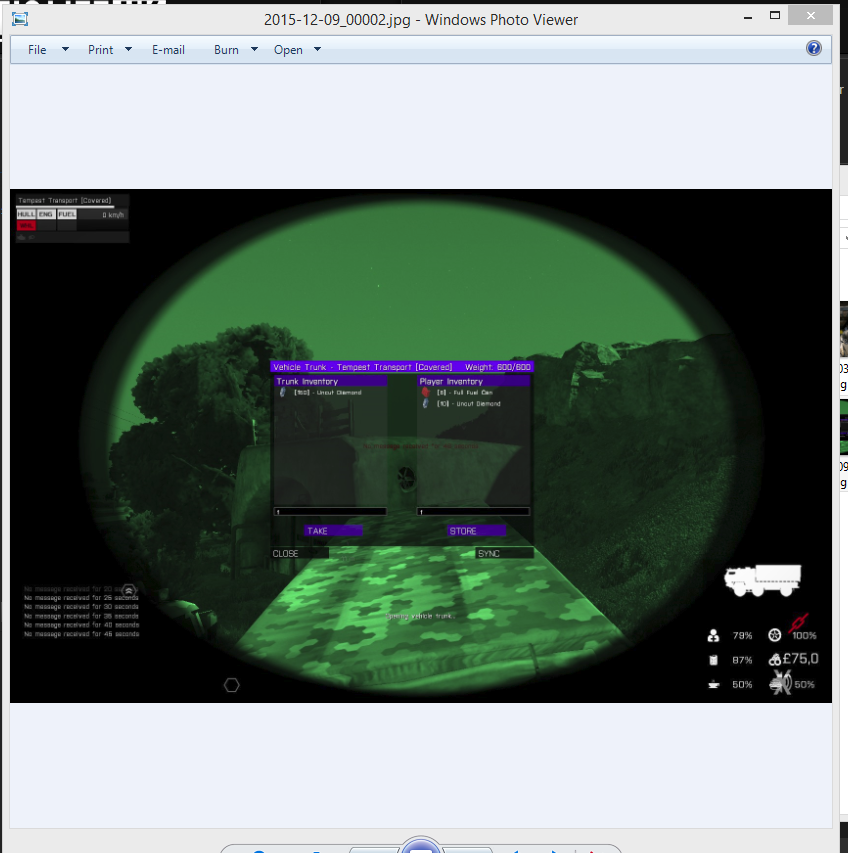Click the Trunk Inventory header

[330, 381]
